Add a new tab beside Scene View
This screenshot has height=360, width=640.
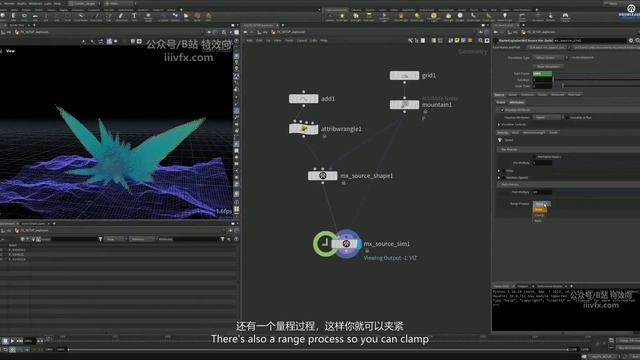[x=35, y=26]
